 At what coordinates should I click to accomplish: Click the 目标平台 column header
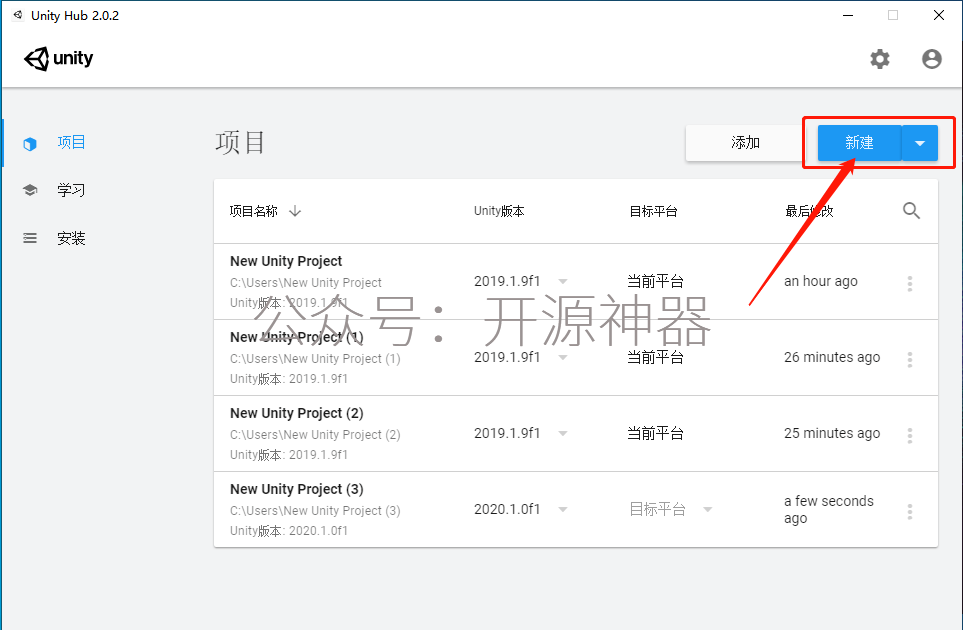coord(653,211)
